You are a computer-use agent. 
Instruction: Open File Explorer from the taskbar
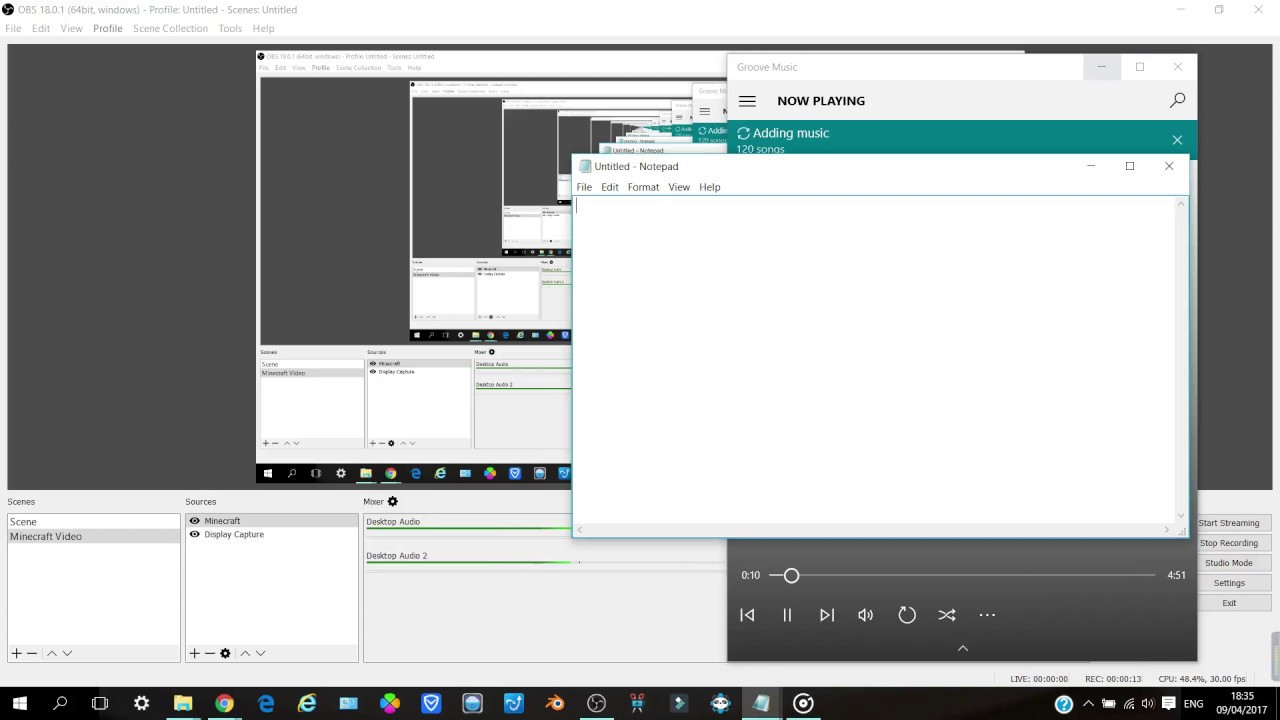[183, 703]
